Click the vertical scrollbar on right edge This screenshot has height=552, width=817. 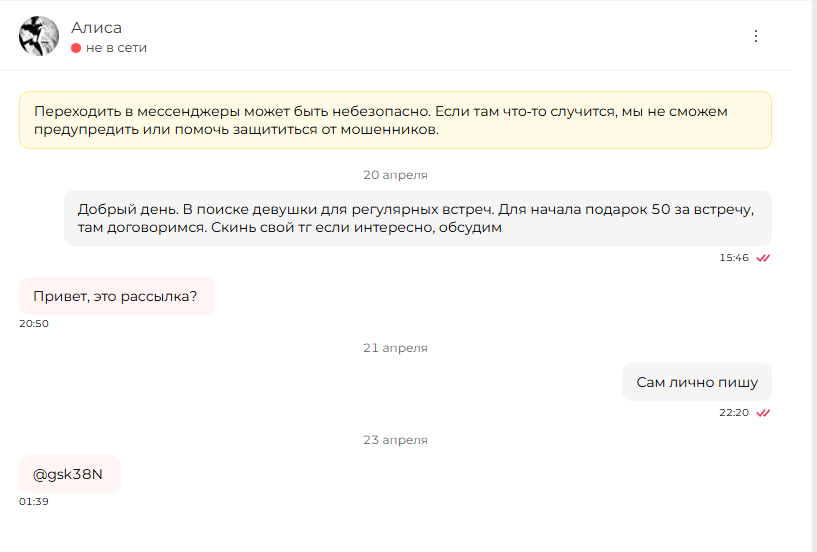click(x=814, y=276)
